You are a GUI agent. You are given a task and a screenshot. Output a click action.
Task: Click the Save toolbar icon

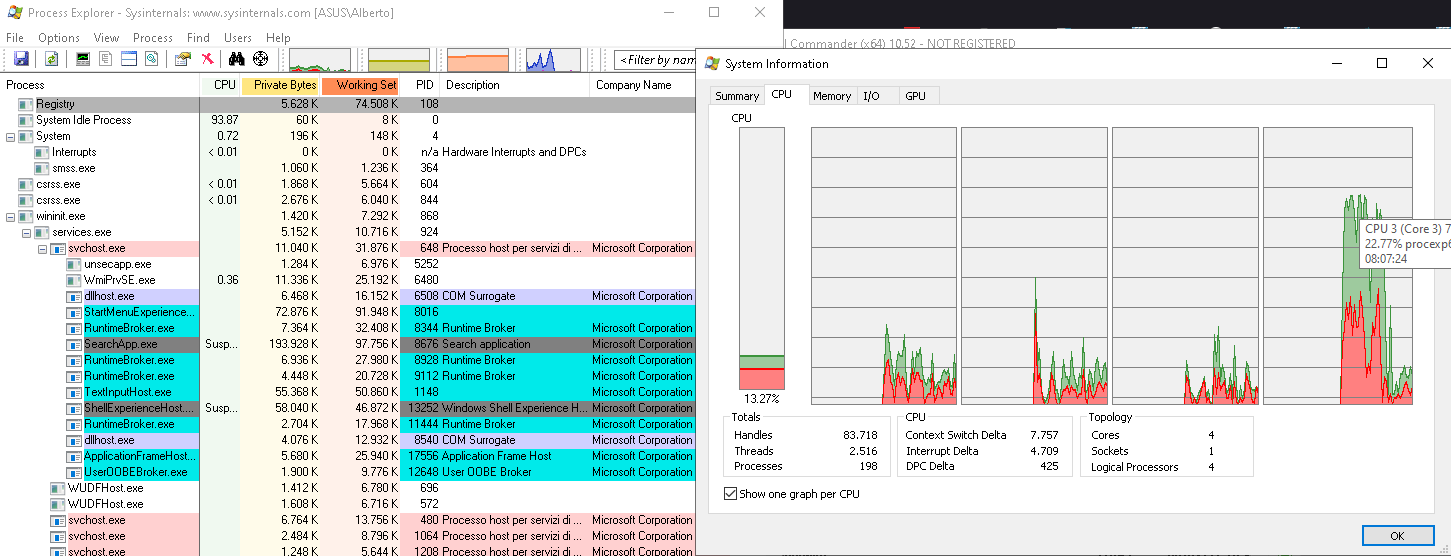click(21, 59)
